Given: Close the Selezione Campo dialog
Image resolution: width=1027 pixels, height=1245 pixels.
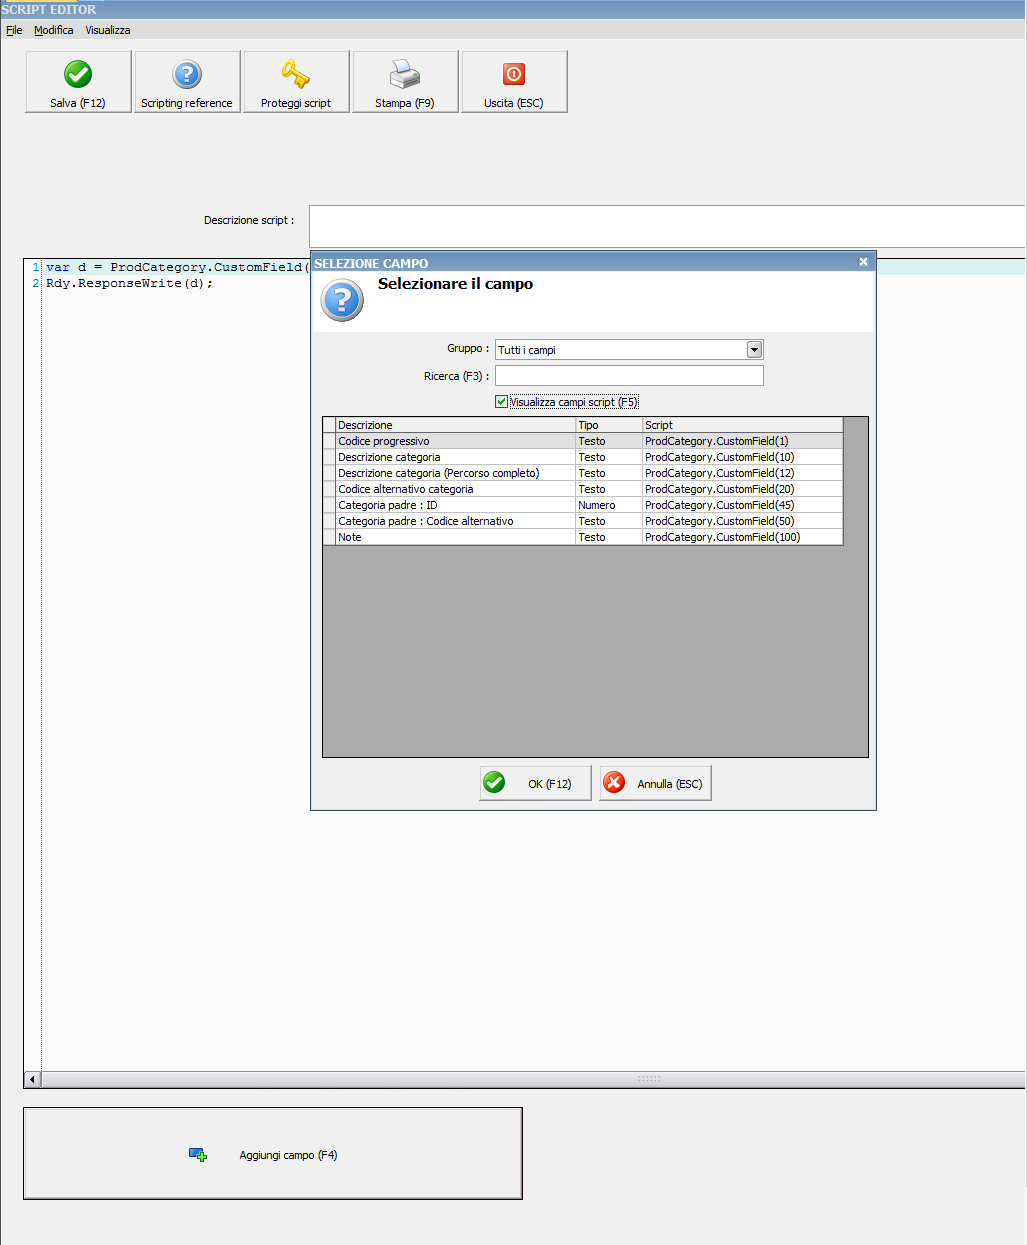Looking at the screenshot, I should (x=863, y=262).
